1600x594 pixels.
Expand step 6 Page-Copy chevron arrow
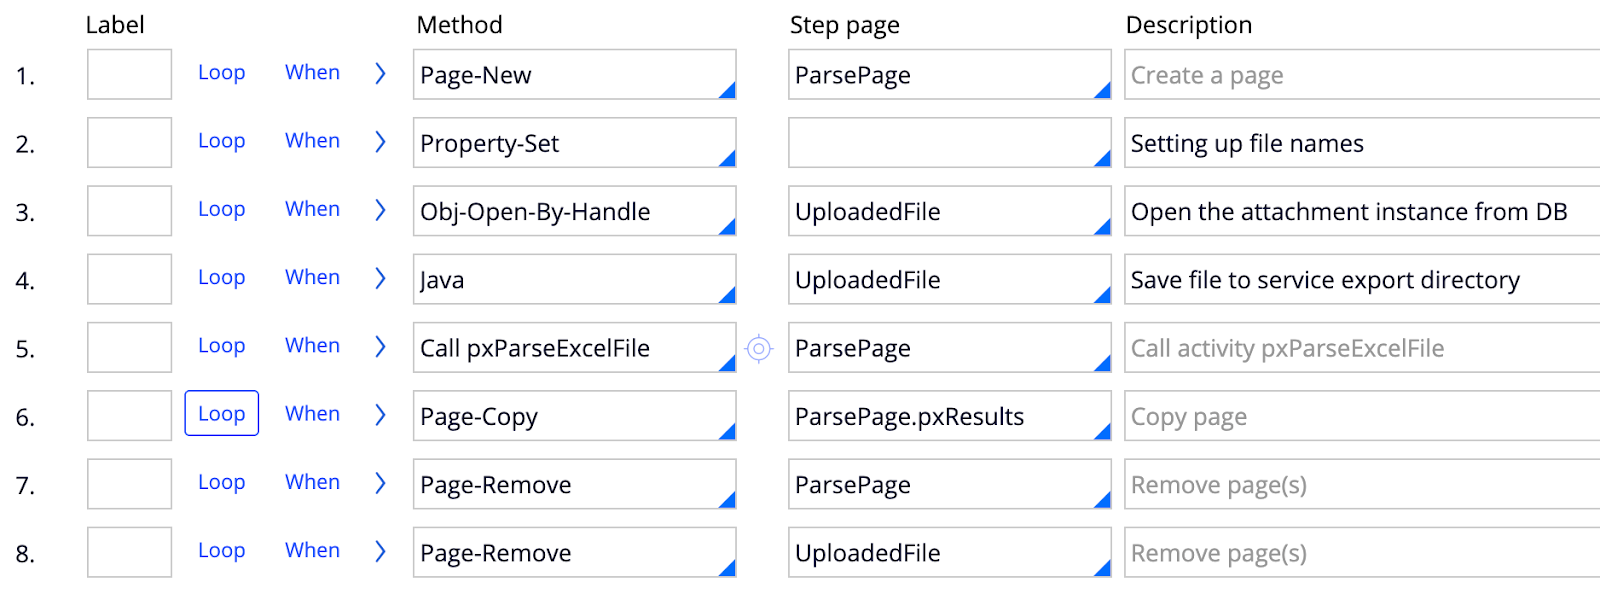click(x=380, y=414)
